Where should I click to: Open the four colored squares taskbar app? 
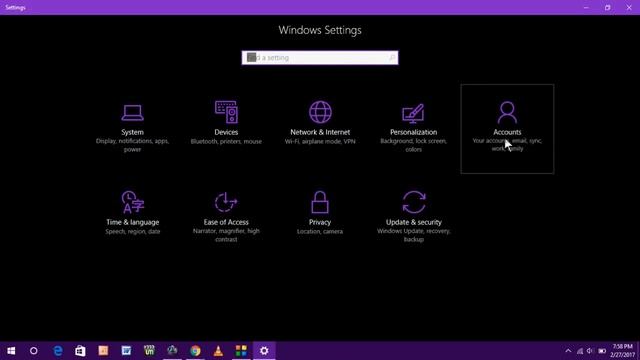pyautogui.click(x=241, y=351)
